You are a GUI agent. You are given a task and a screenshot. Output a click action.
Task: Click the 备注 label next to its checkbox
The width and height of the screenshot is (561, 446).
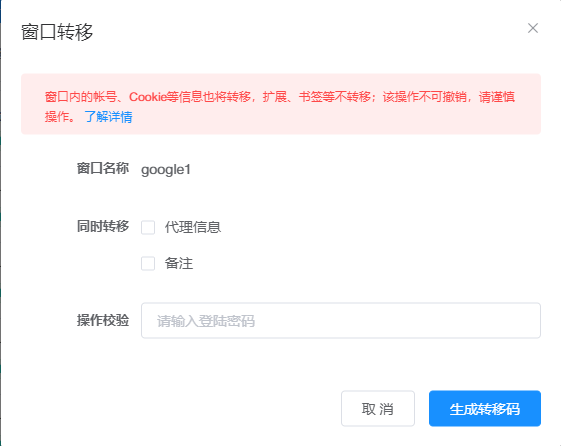pyautogui.click(x=179, y=264)
